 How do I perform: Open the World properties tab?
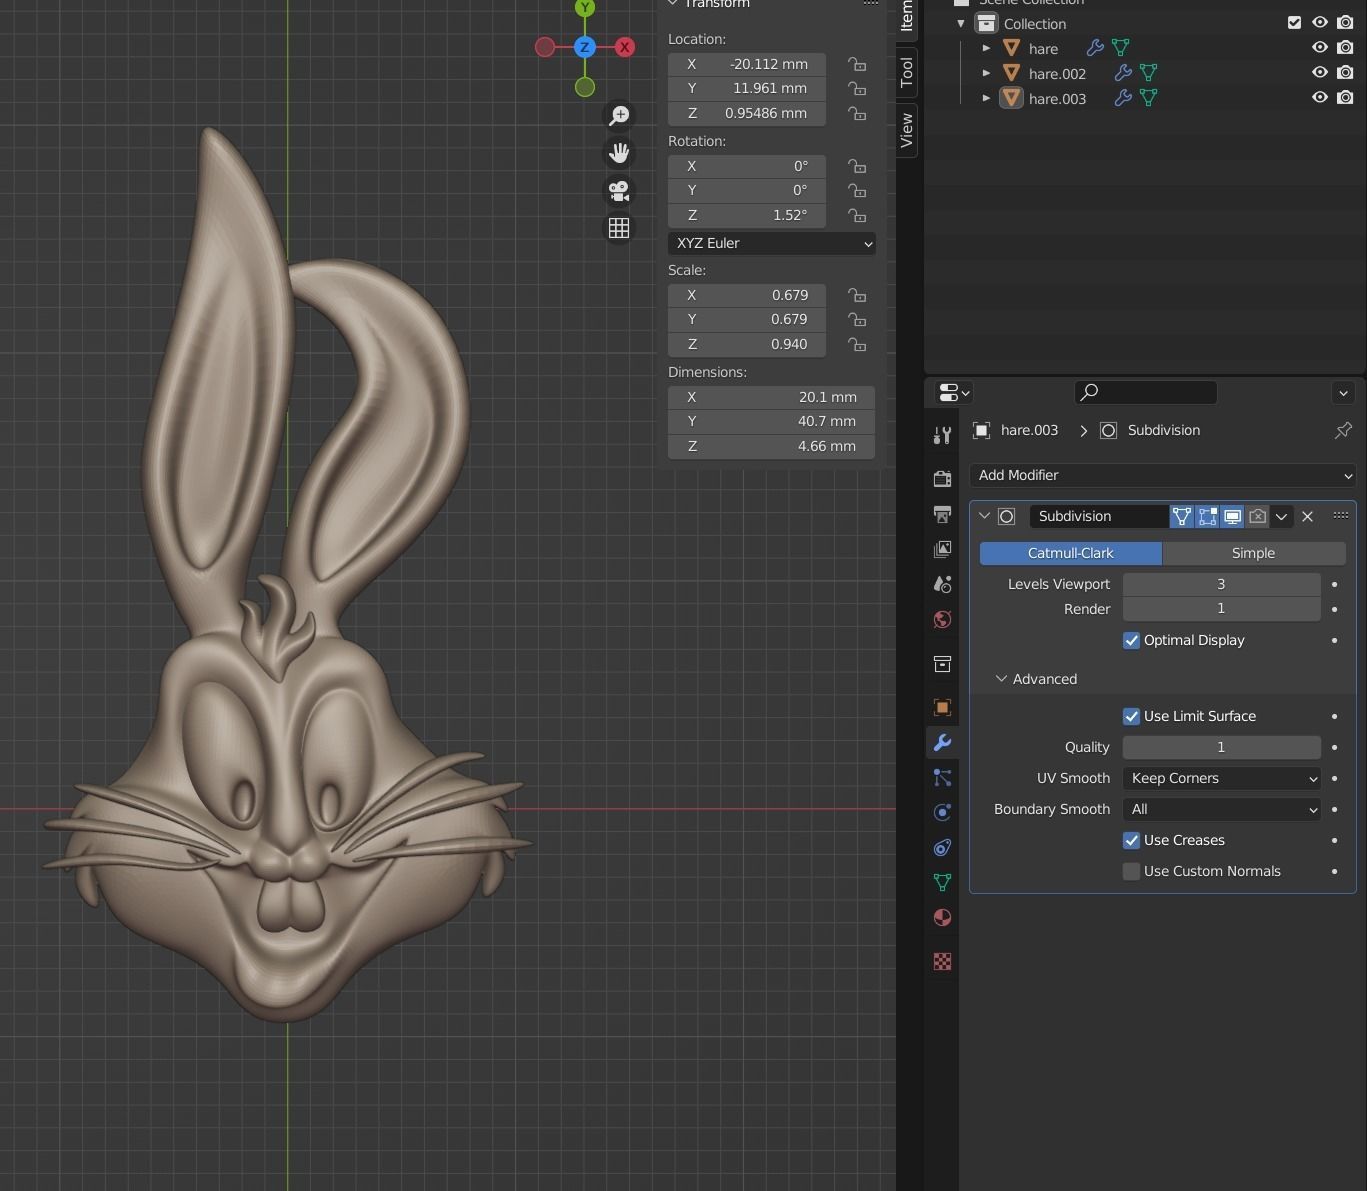point(942,619)
